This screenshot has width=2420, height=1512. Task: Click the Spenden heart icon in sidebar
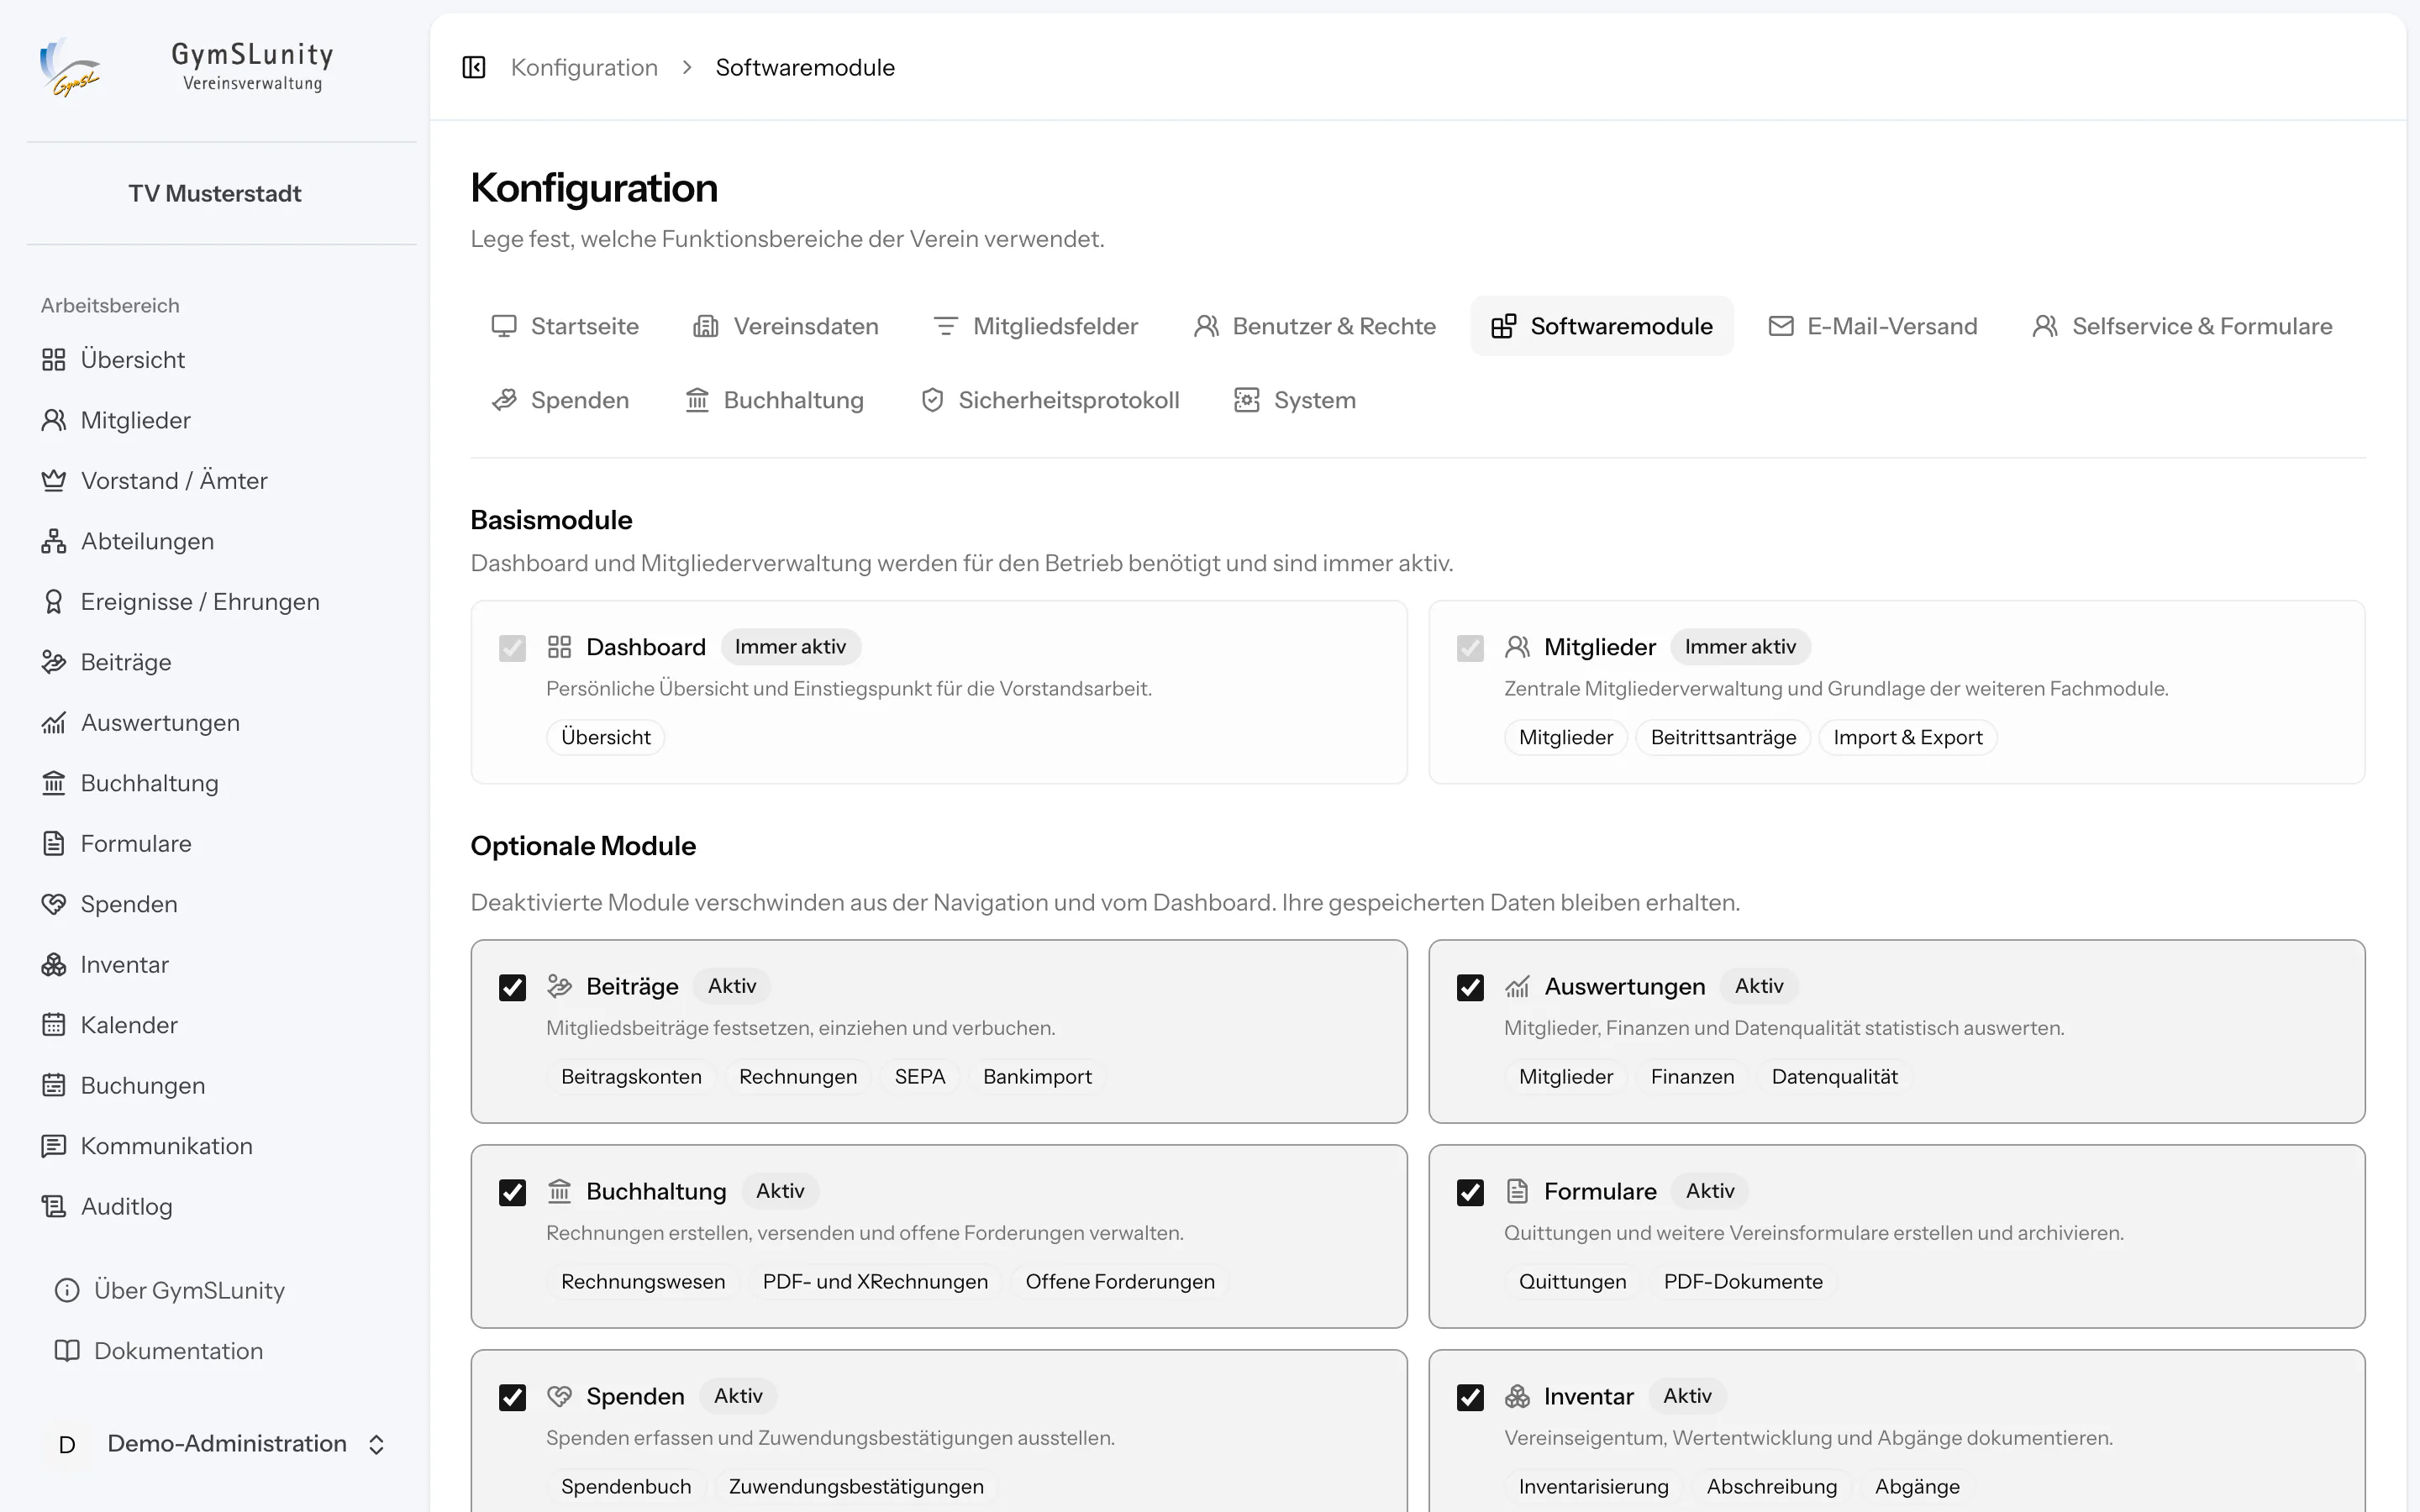click(54, 904)
